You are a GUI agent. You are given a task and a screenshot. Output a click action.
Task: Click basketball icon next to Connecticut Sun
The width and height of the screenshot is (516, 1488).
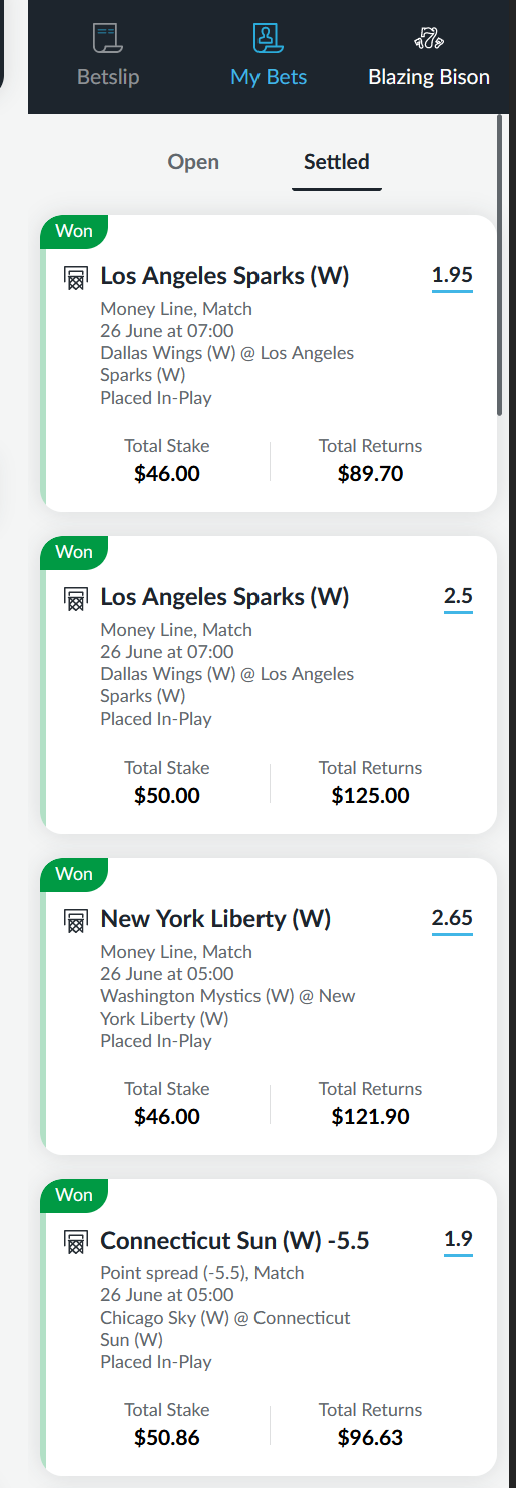click(x=76, y=1242)
